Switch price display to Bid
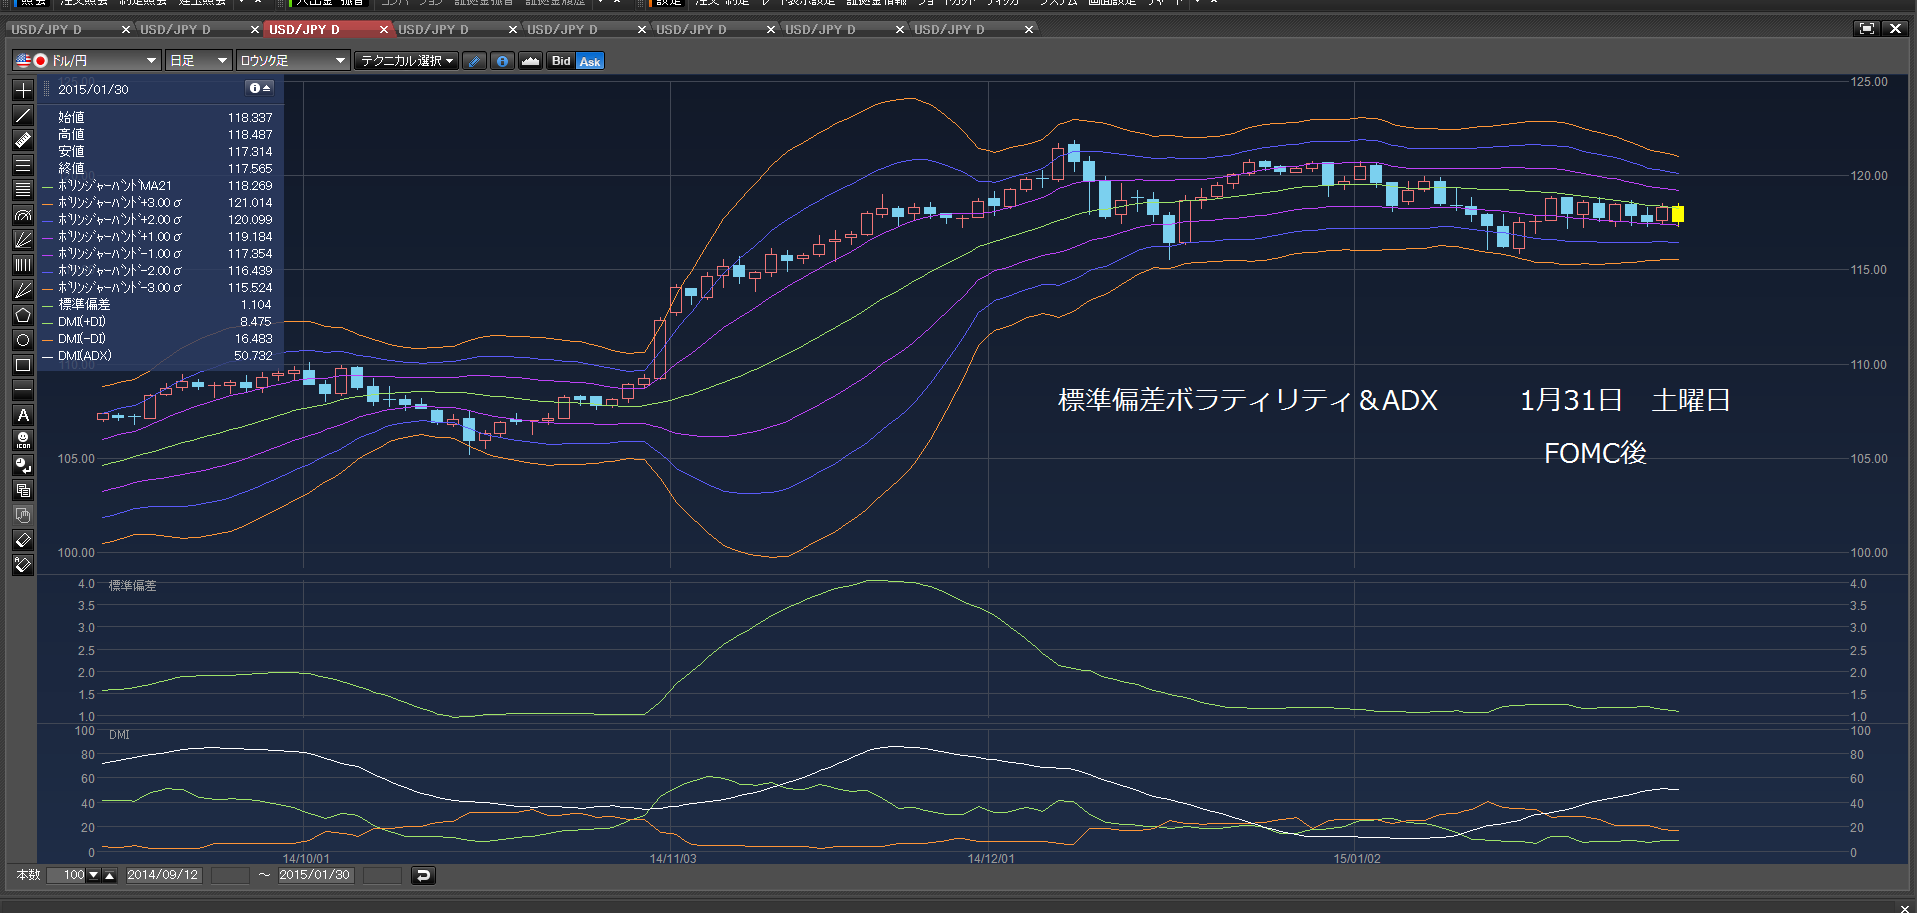Image resolution: width=1917 pixels, height=913 pixels. coord(561,61)
